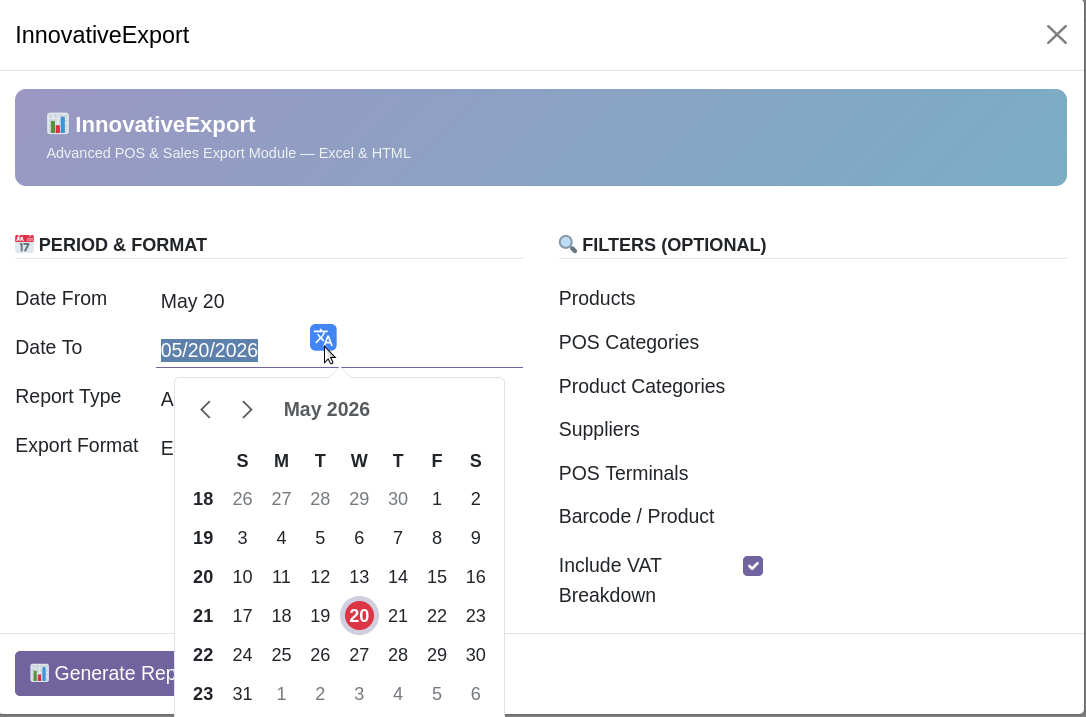
Task: Click the magnifier icon by Filters heading
Action: click(568, 244)
